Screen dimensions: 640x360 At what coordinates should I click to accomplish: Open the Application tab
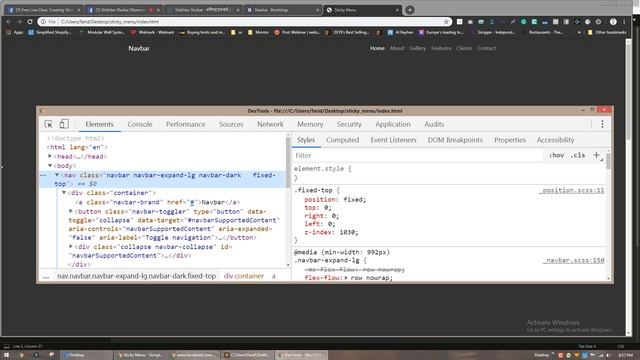[x=393, y=124]
